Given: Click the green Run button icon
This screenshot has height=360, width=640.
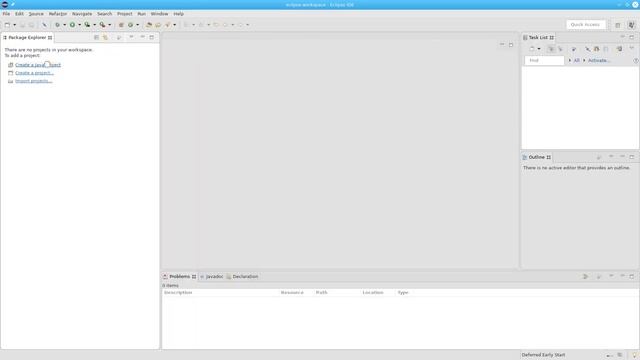Looking at the screenshot, I should coord(72,25).
